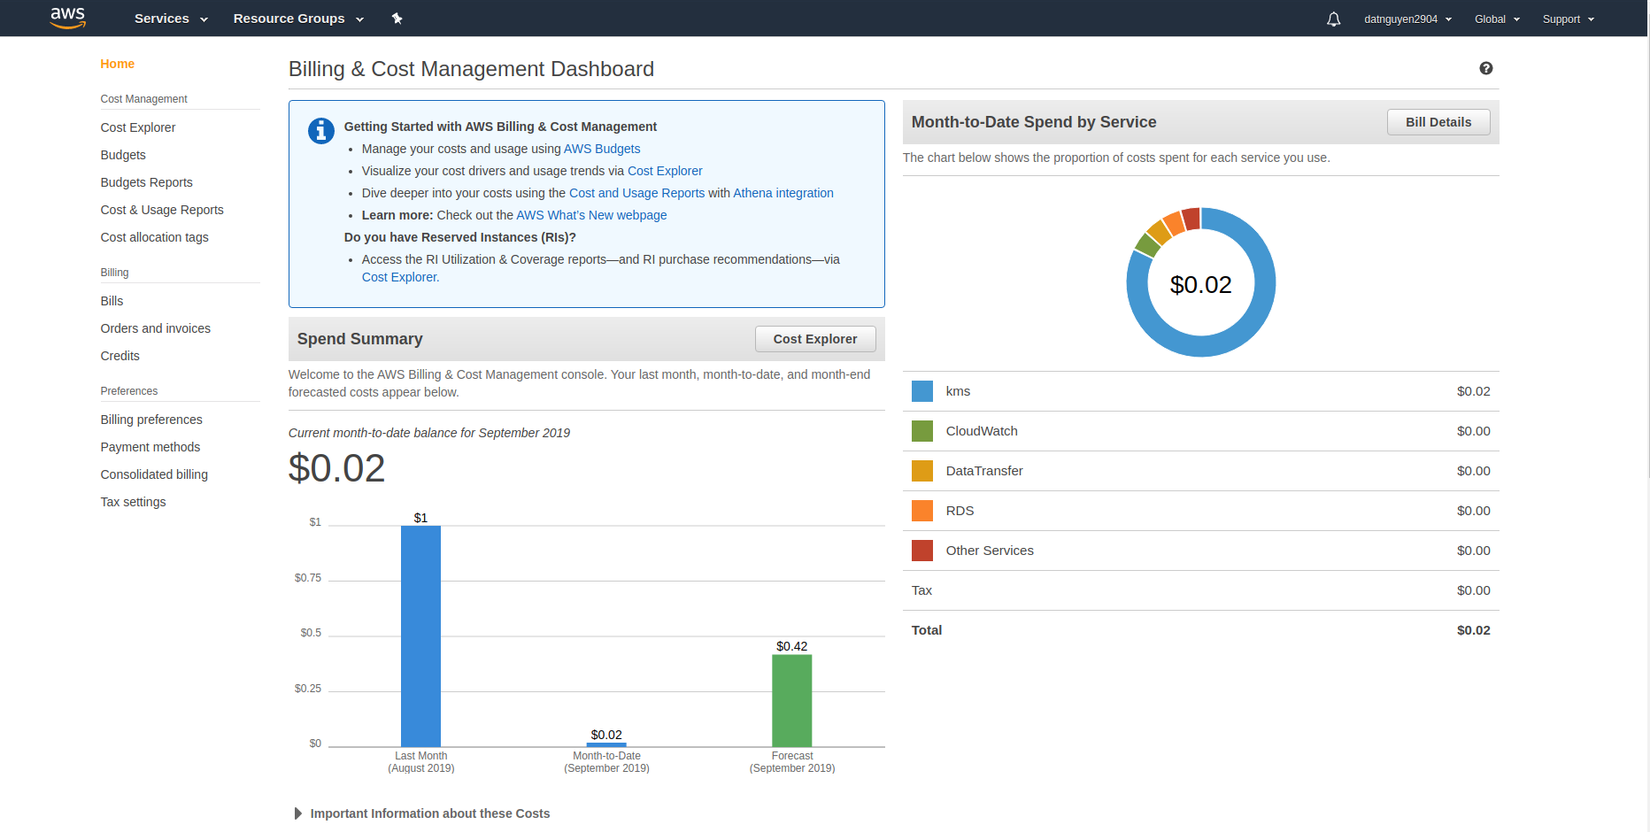The image size is (1650, 832).
Task: Open the Global region dropdown
Action: point(1496,19)
